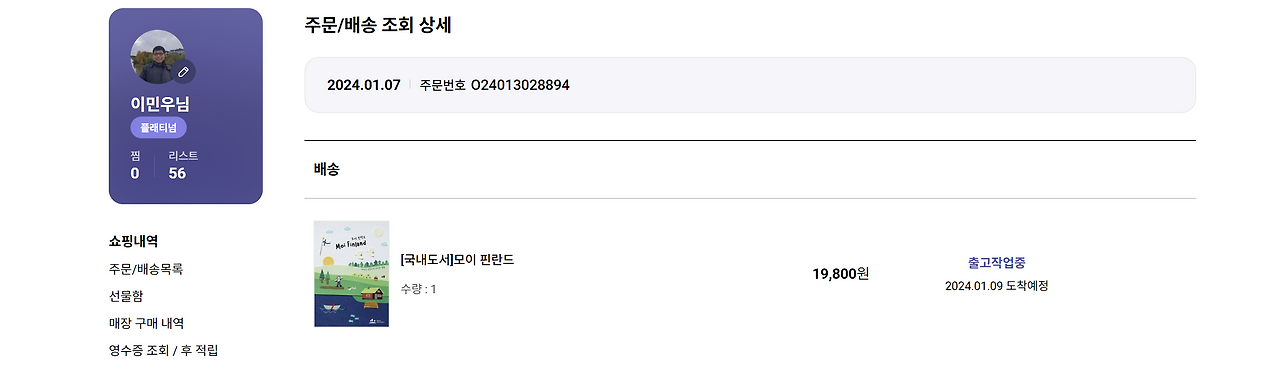Click the pencil edit icon on profile photo

point(183,72)
